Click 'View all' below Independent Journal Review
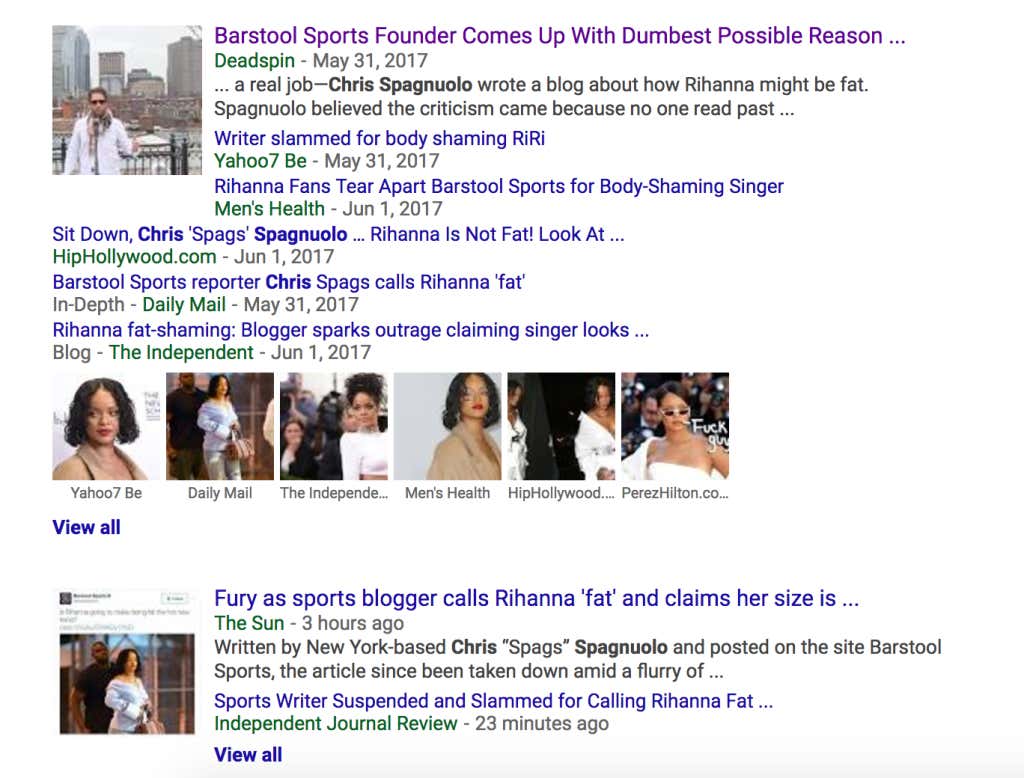This screenshot has height=778, width=1024. [248, 754]
